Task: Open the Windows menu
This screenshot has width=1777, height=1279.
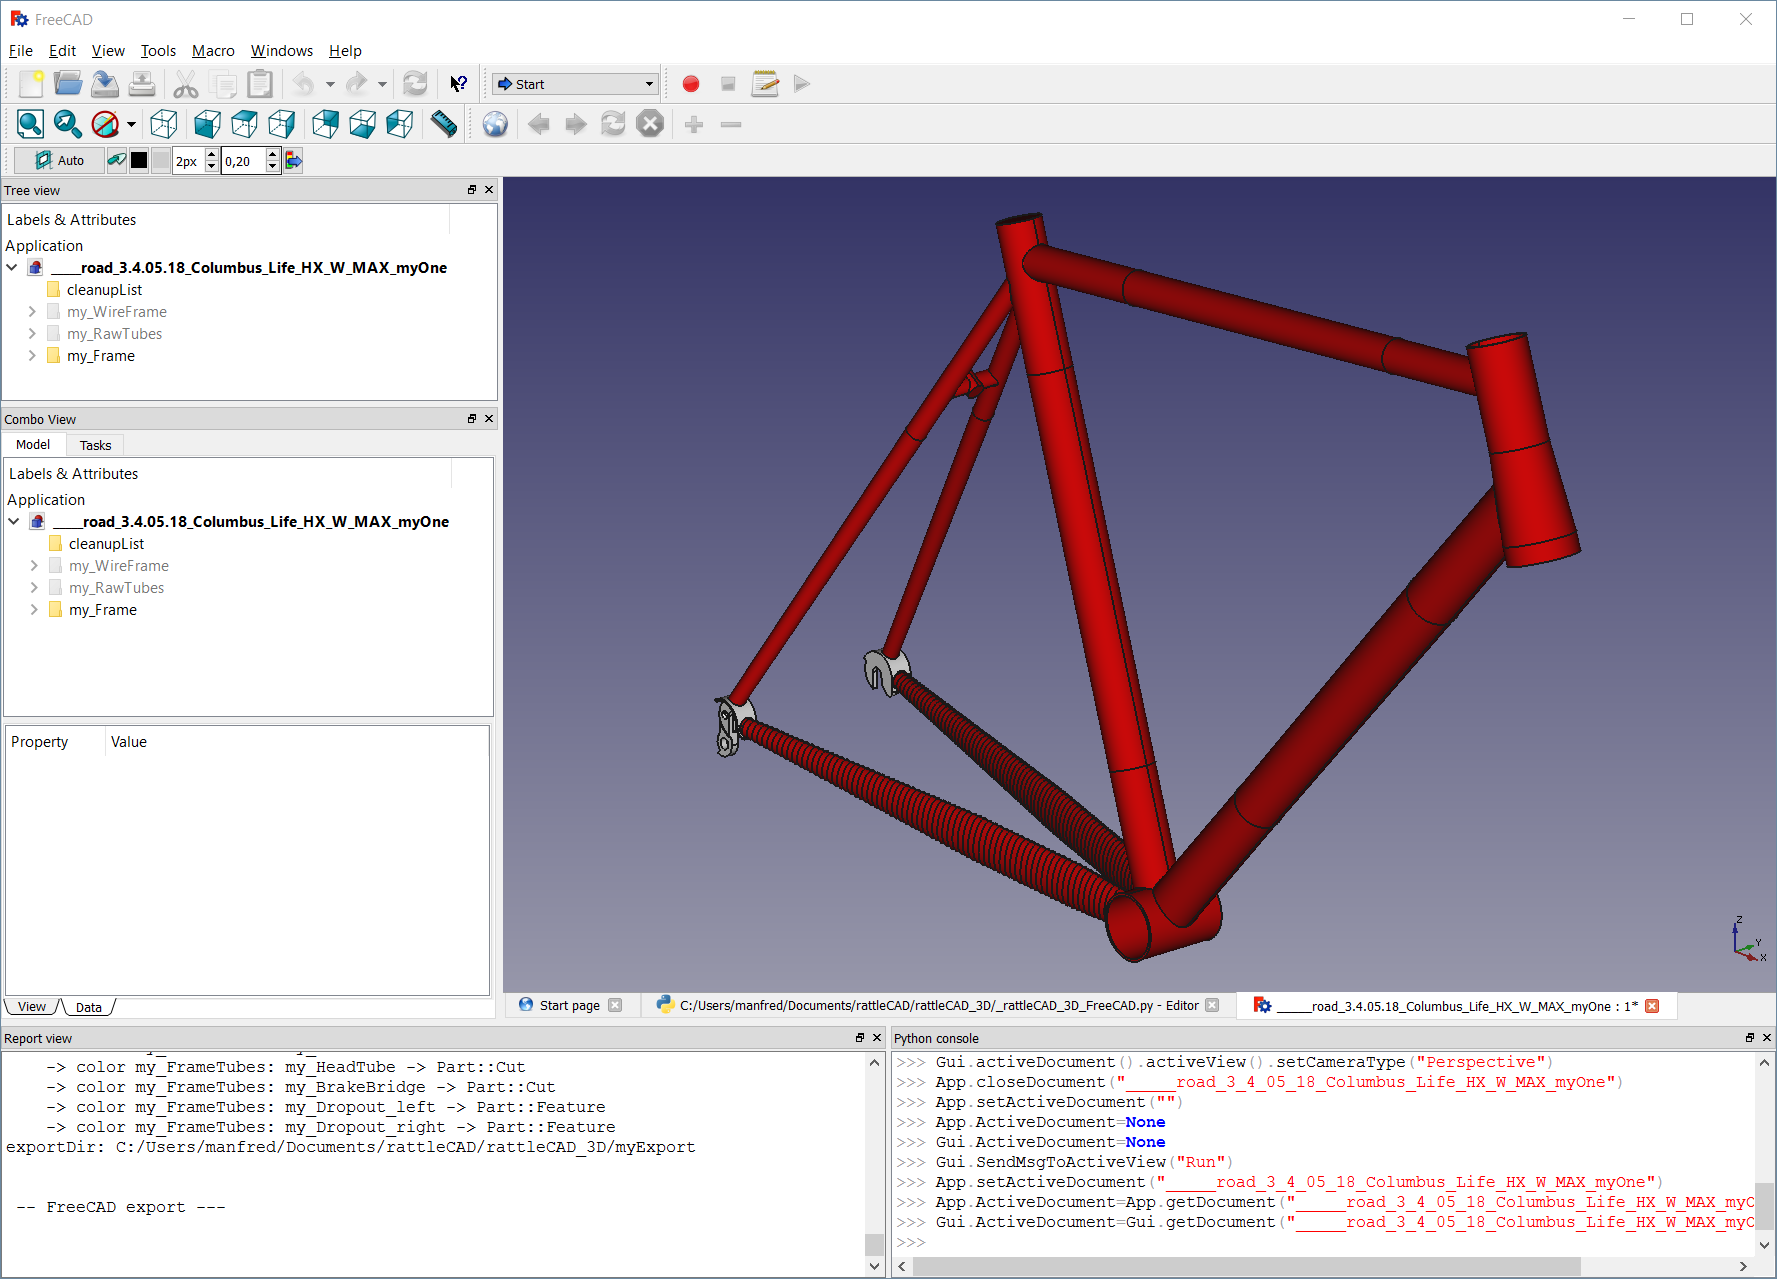Action: (x=282, y=51)
